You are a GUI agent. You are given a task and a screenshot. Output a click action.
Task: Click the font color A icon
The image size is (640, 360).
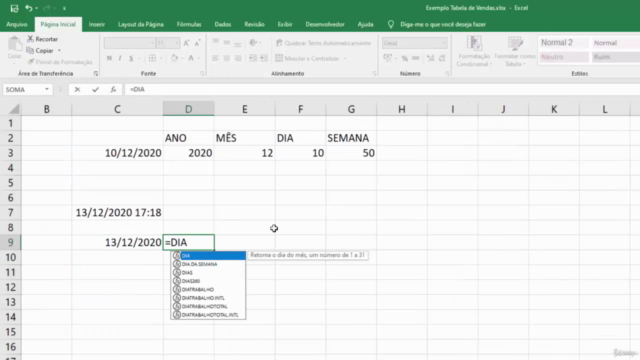(x=191, y=58)
